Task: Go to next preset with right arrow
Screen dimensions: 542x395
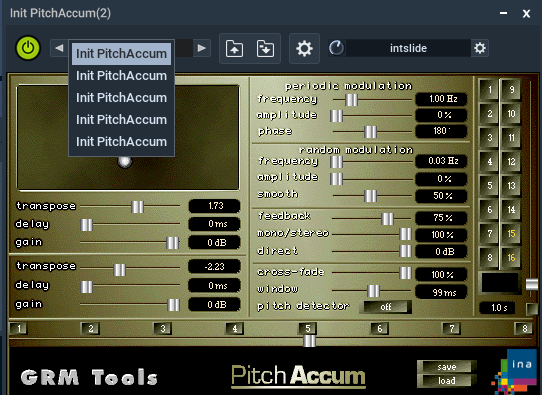Action: (202, 48)
